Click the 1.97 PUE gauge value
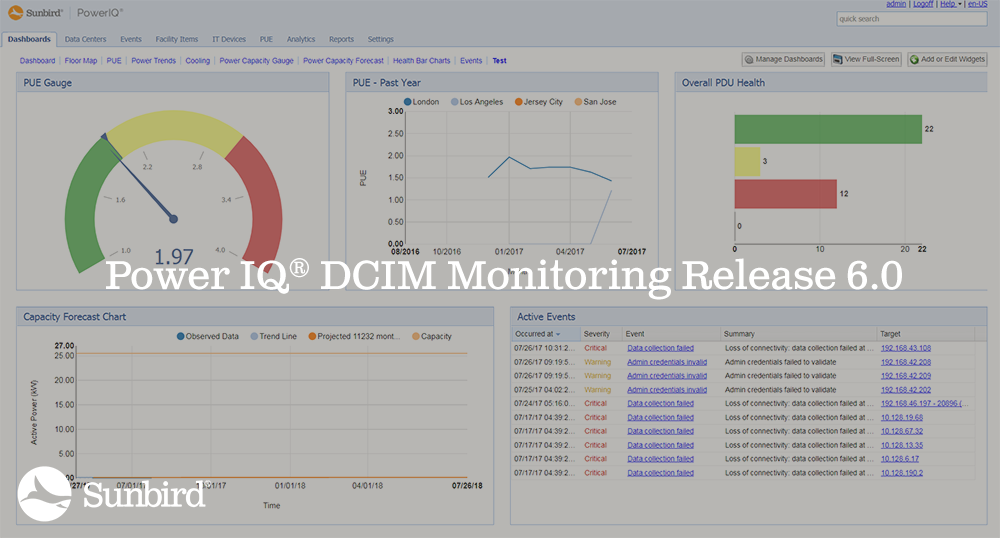 pyautogui.click(x=173, y=257)
